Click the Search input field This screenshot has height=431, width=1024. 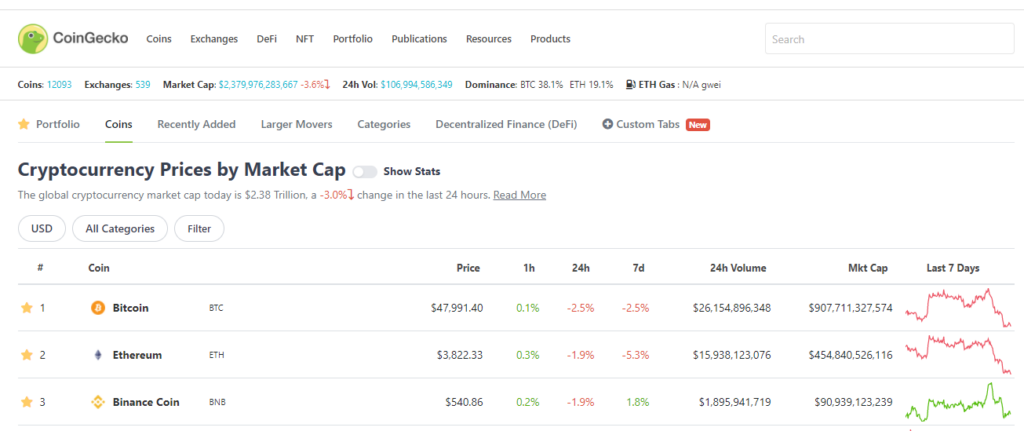(889, 39)
